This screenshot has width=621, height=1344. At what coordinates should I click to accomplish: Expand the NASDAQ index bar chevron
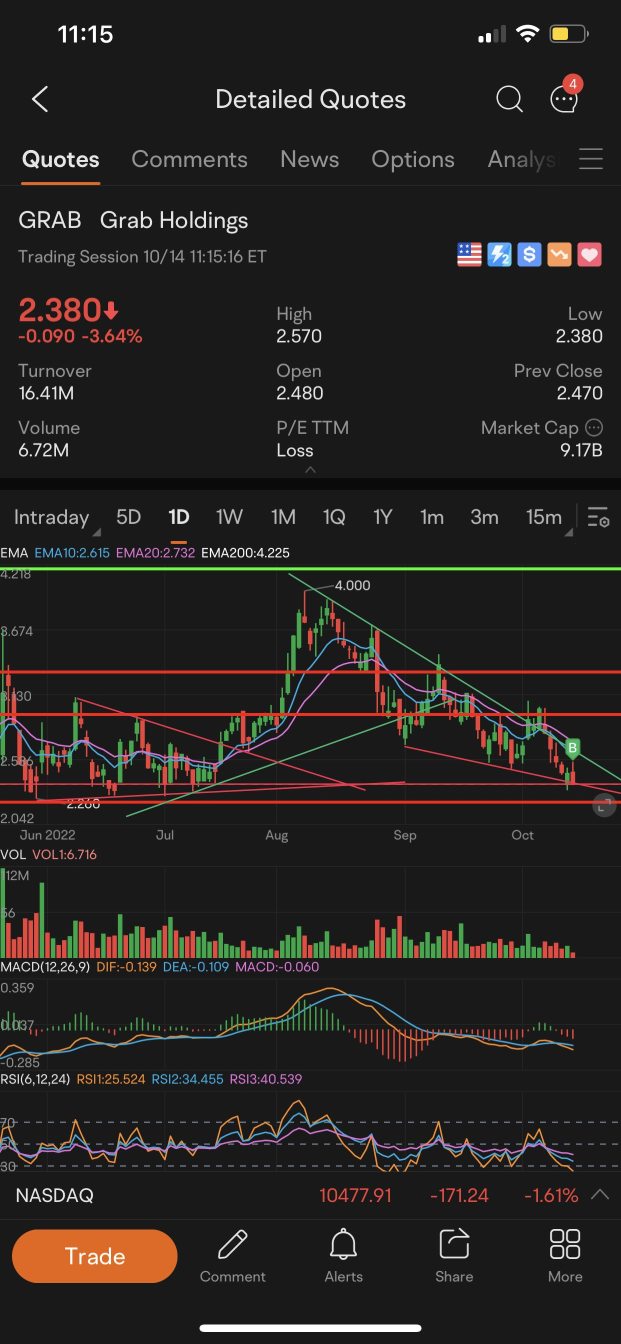600,1195
